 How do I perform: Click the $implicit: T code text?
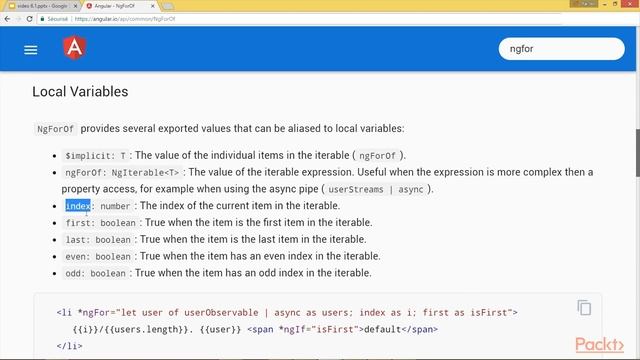(x=96, y=156)
